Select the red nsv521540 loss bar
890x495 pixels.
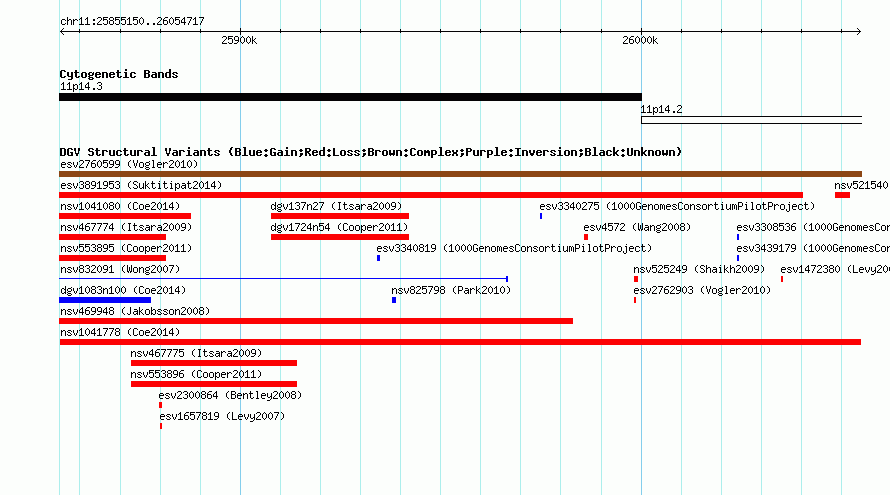point(842,195)
